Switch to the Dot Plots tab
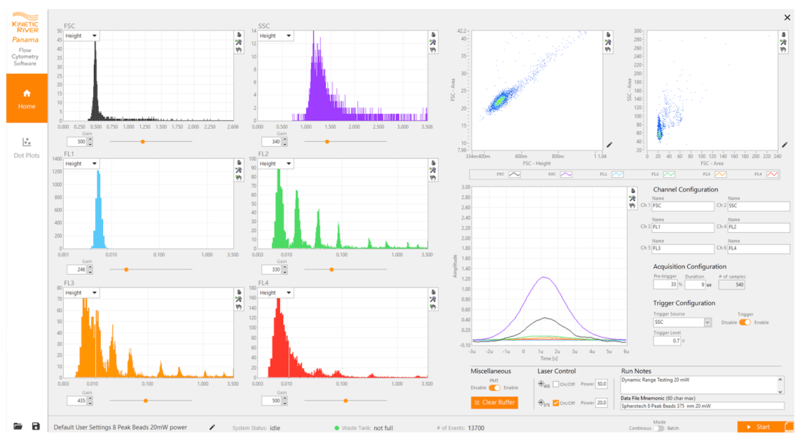Image resolution: width=800 pixels, height=435 pixels. pyautogui.click(x=27, y=147)
